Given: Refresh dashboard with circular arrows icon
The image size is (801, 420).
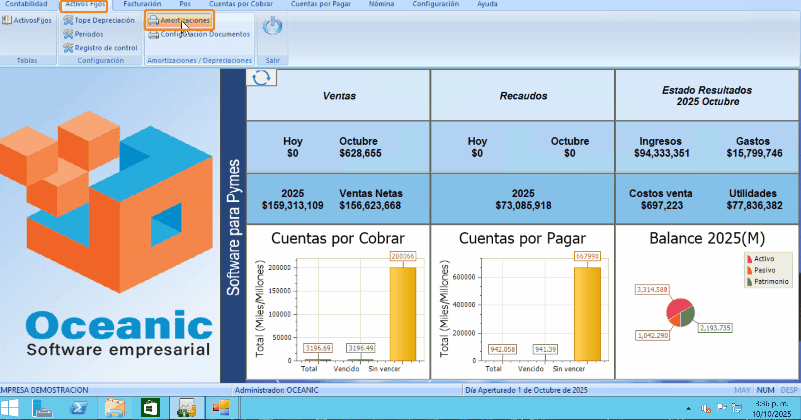Looking at the screenshot, I should 261,78.
